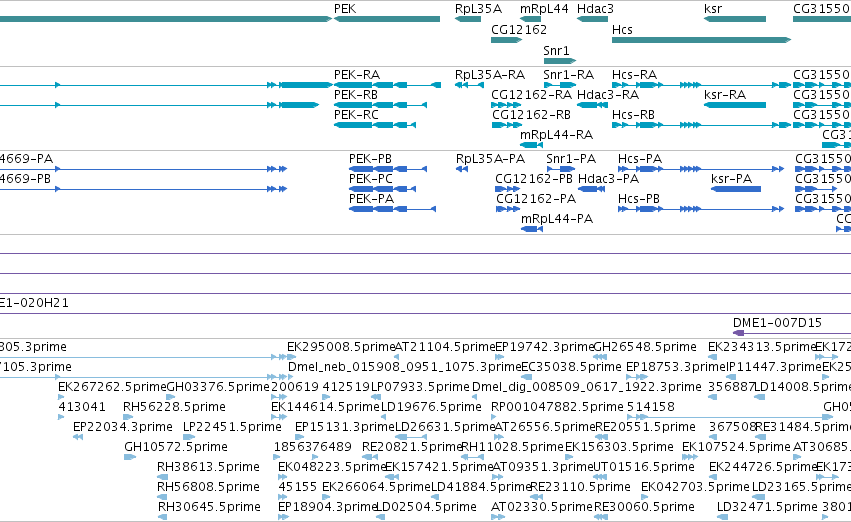Select EST Dmel_neb_015908_0951_1075.3prime
This screenshot has height=522, width=851.
(x=291, y=377)
